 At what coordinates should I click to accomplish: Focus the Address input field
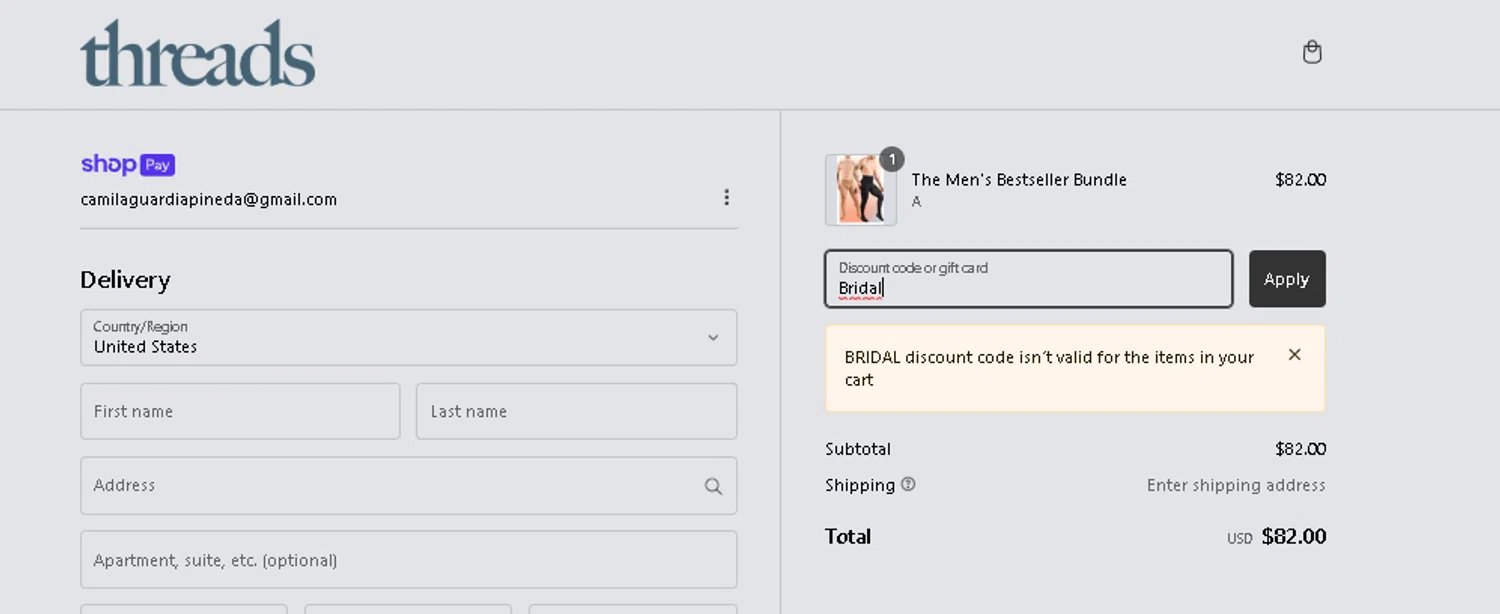click(x=390, y=486)
